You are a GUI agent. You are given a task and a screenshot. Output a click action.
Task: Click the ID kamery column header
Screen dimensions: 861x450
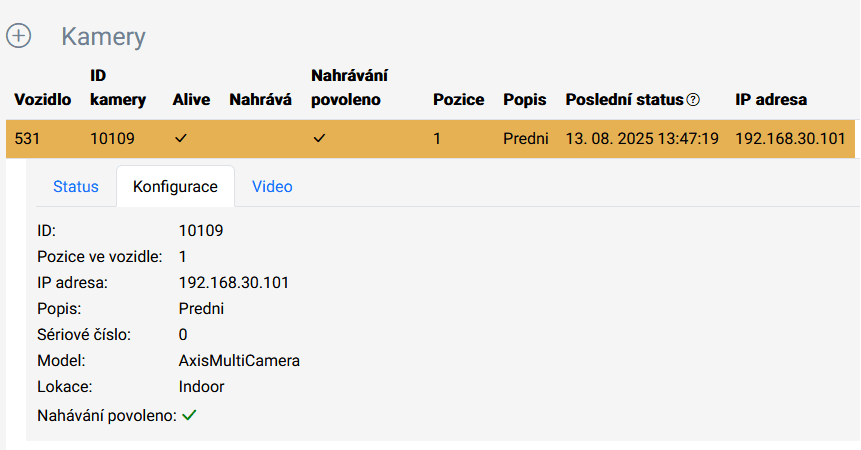(118, 88)
